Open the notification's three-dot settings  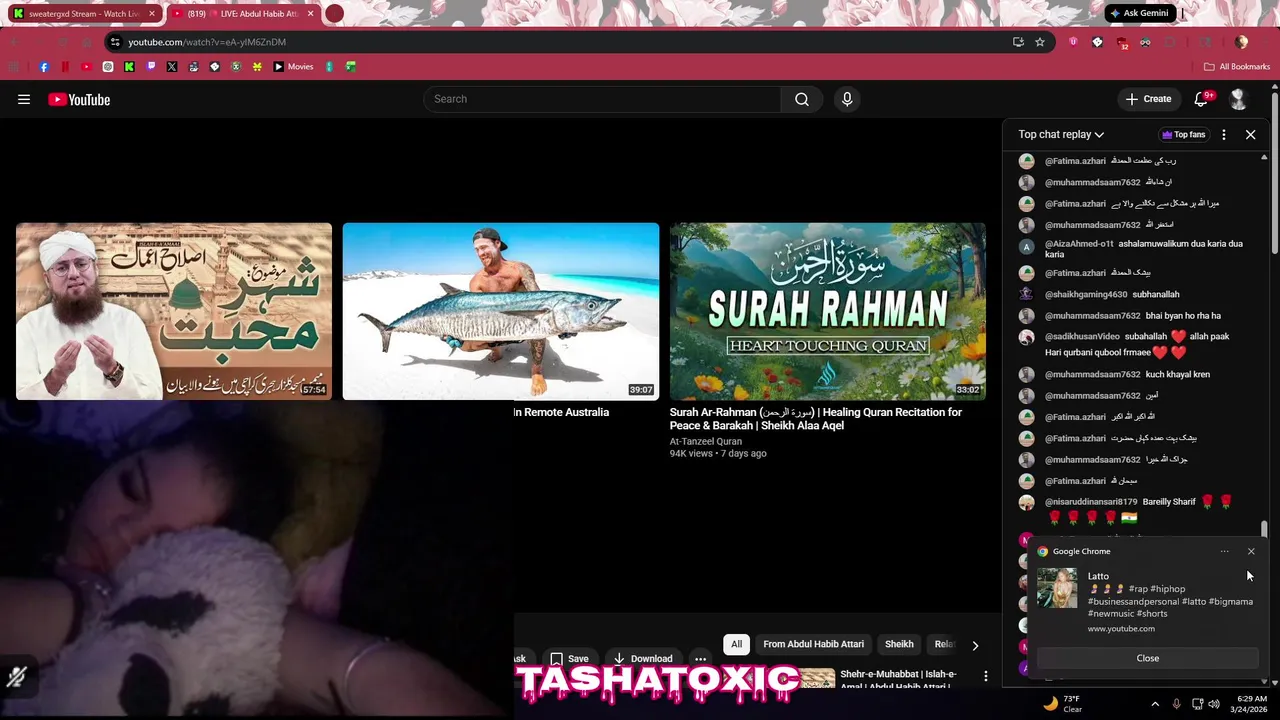pyautogui.click(x=1224, y=551)
